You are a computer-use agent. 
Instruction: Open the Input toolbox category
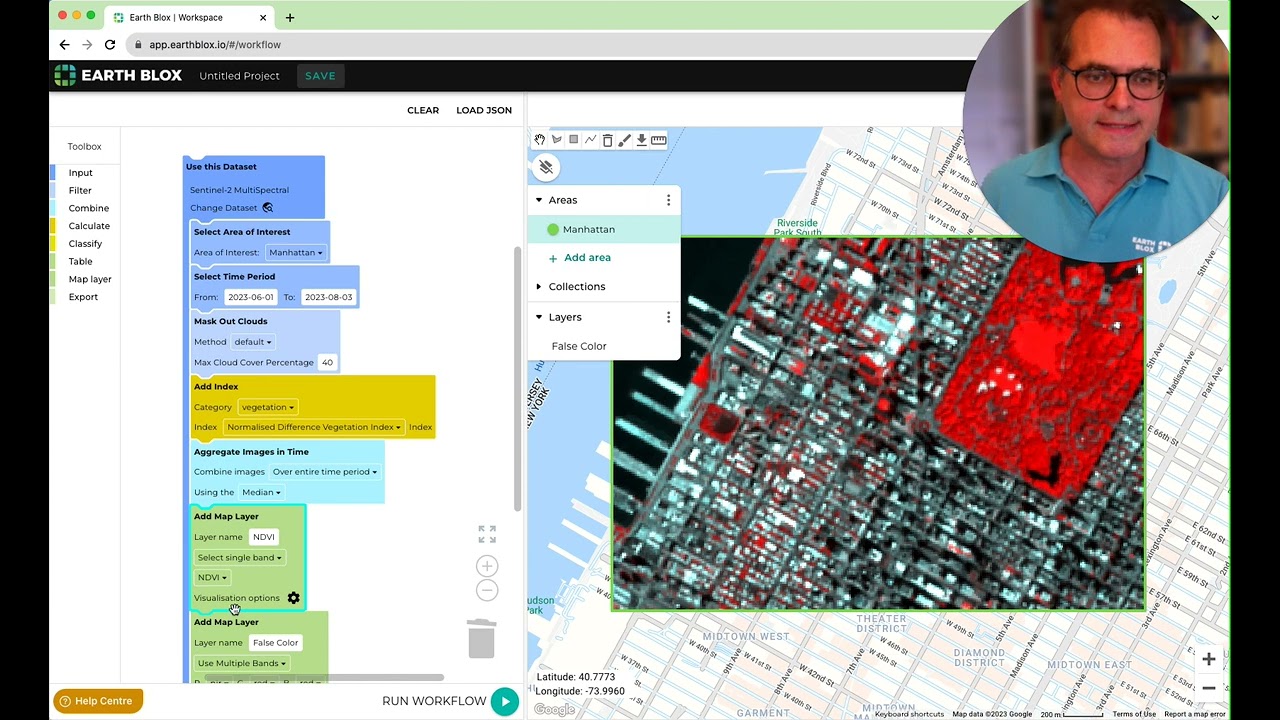(80, 173)
